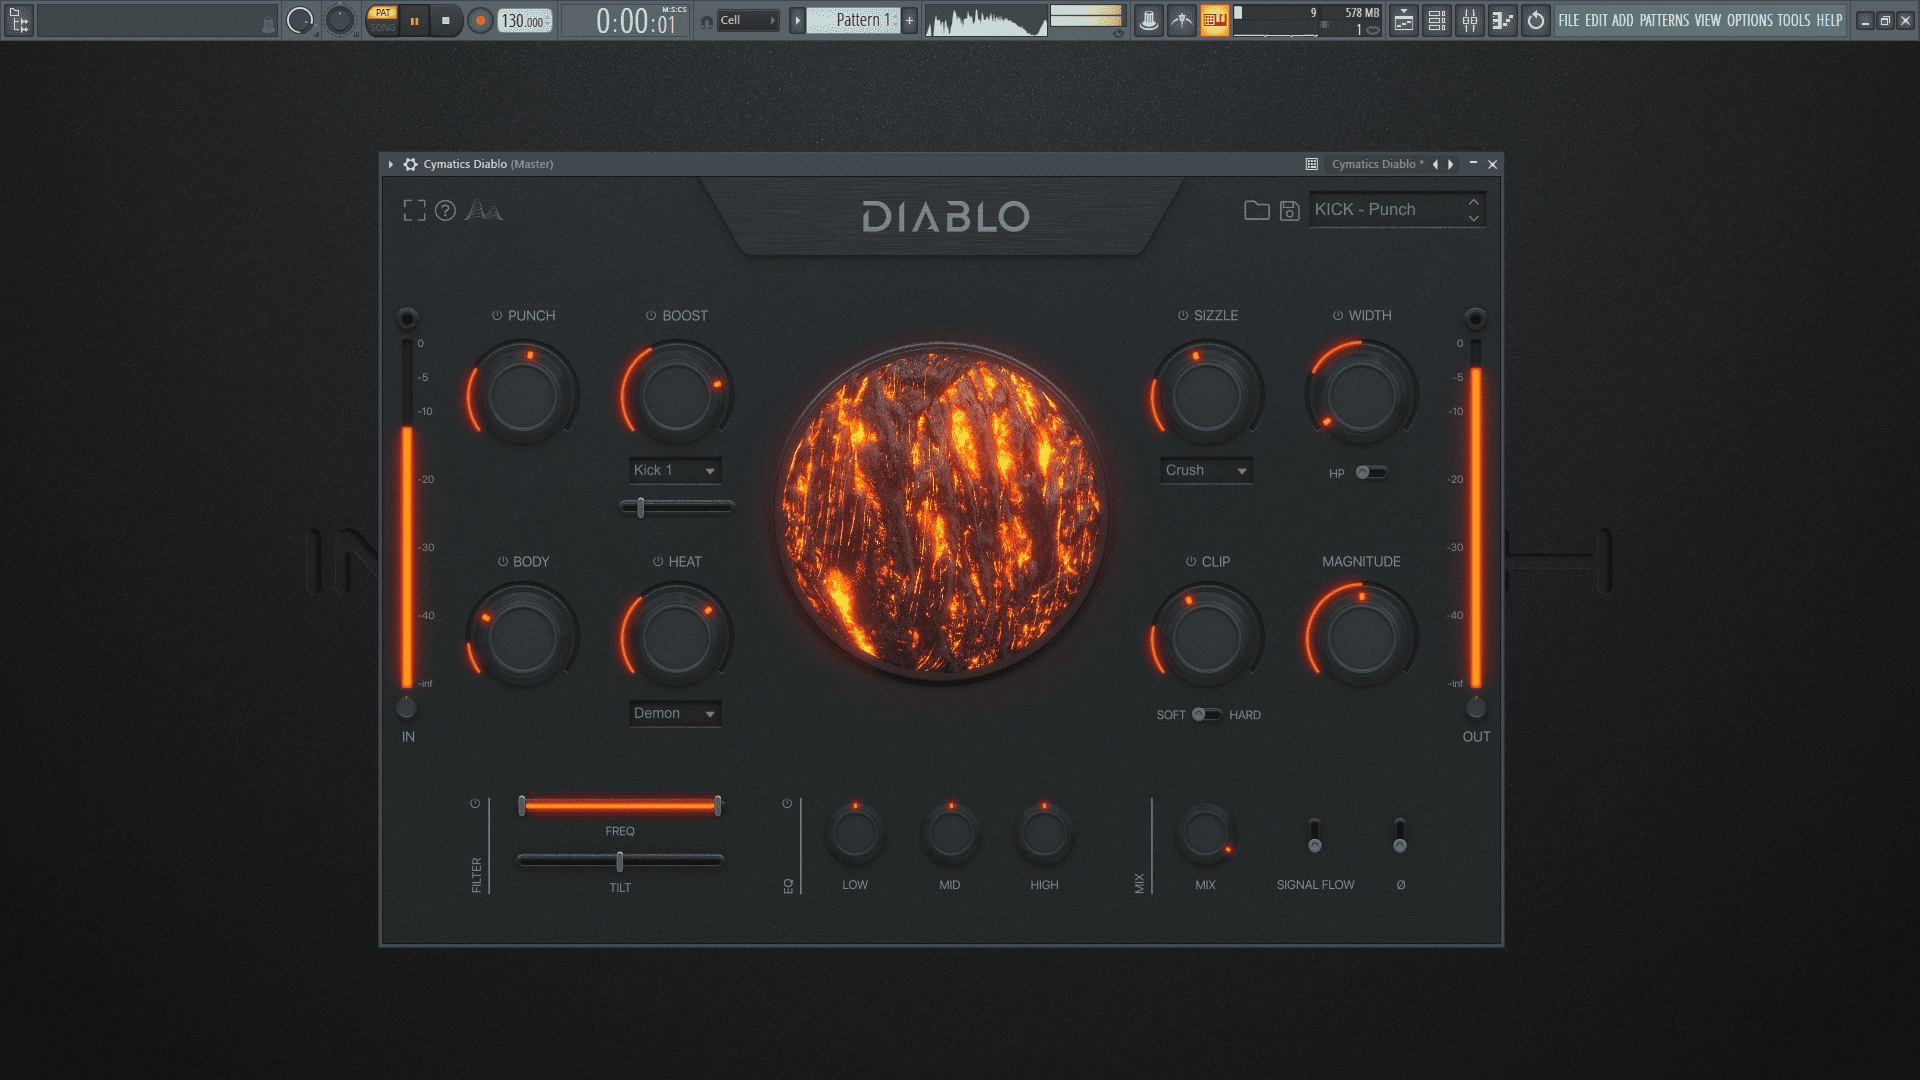Click the orange record button
Viewport: 1920px width, 1080px height.
[480, 20]
